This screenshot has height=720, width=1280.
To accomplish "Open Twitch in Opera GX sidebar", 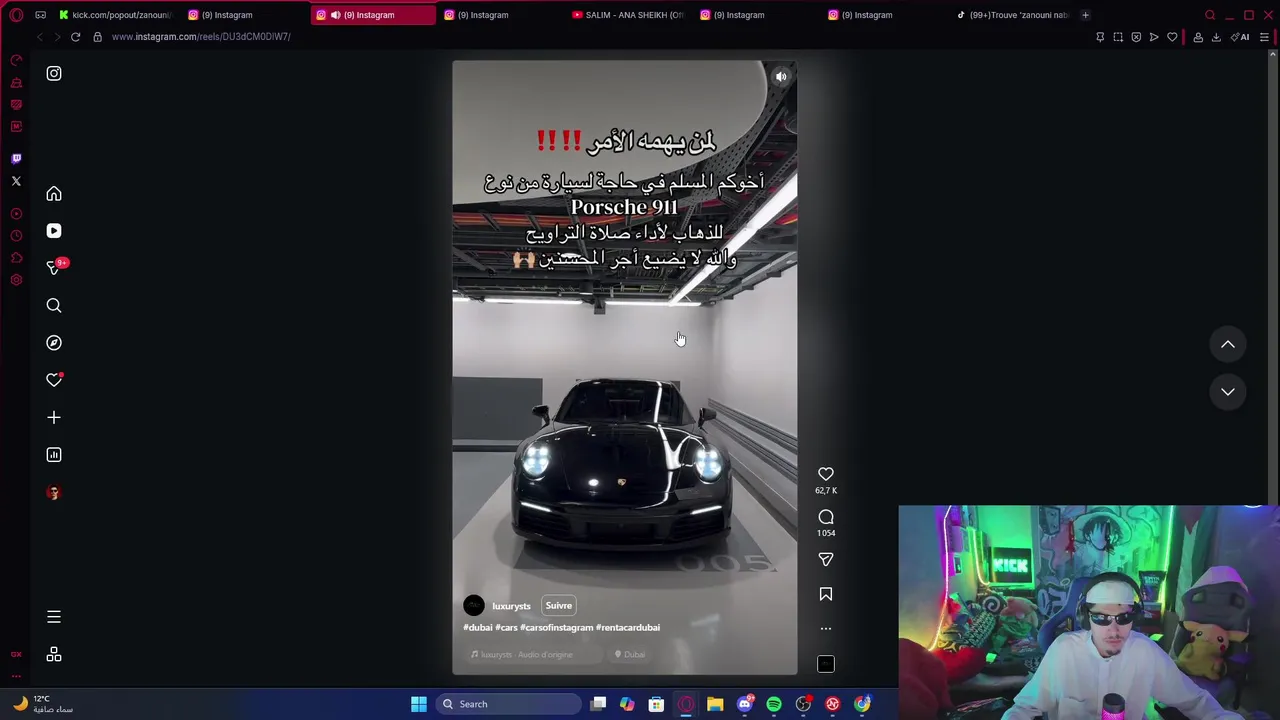I will pyautogui.click(x=16, y=159).
